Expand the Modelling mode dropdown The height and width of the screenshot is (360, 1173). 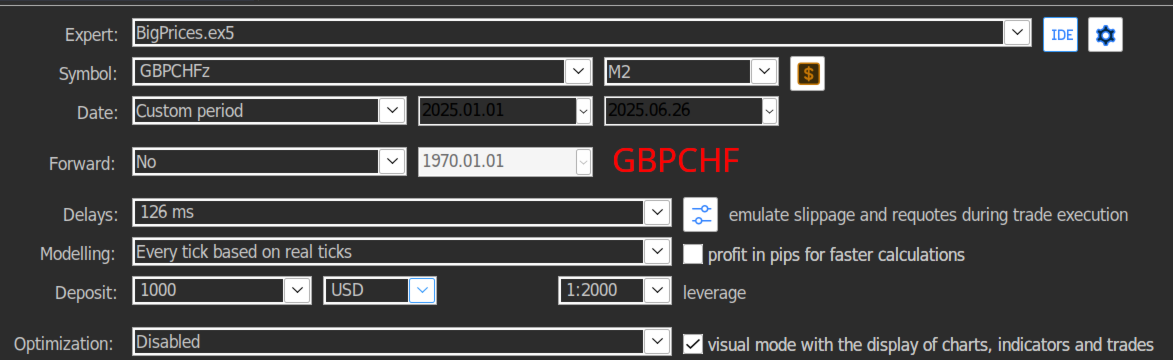coord(657,251)
